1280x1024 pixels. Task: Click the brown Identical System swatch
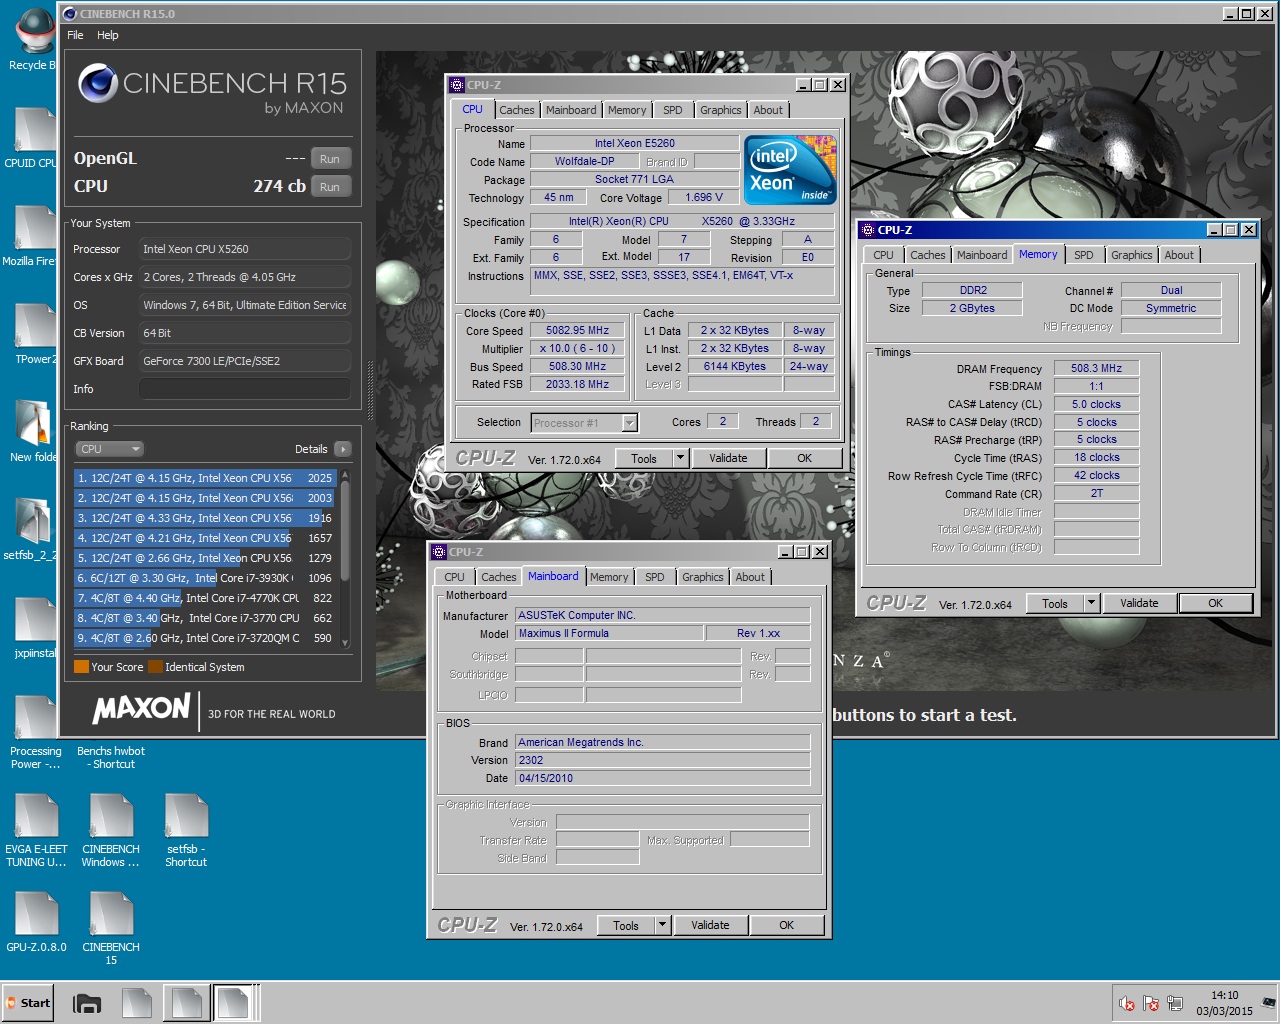click(x=155, y=667)
